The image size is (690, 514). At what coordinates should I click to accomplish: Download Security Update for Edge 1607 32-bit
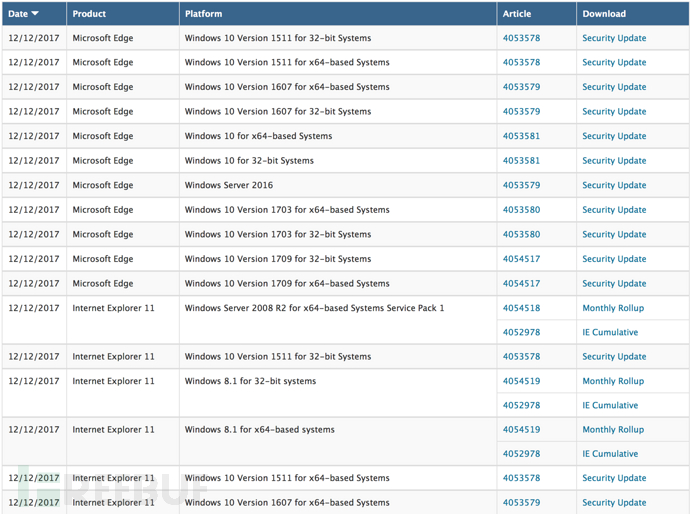click(x=614, y=111)
